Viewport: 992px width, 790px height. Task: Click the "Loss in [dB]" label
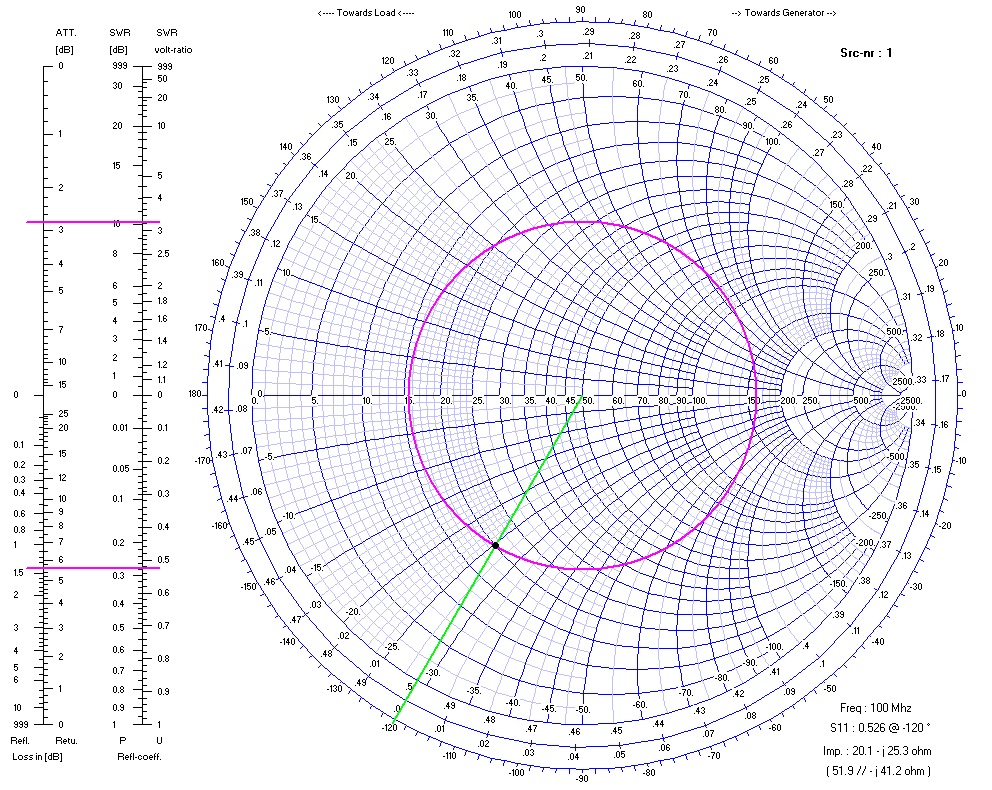pyautogui.click(x=35, y=756)
